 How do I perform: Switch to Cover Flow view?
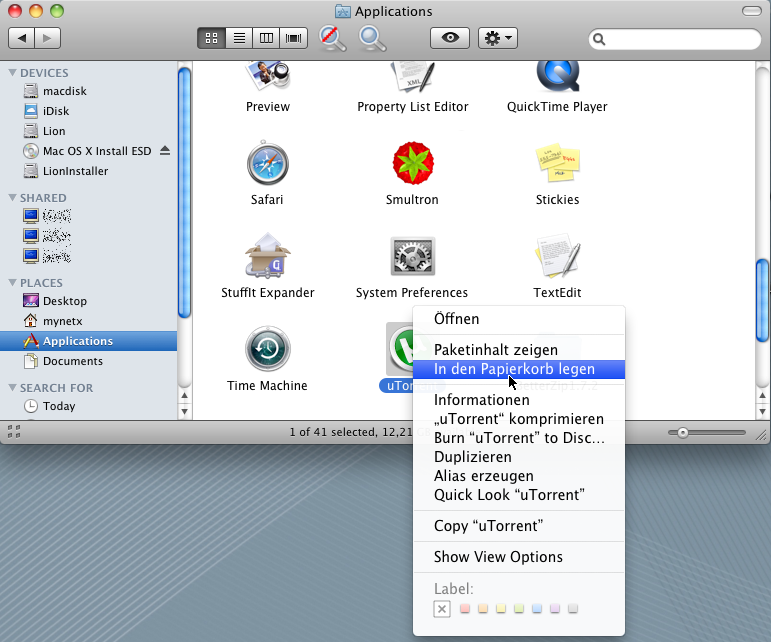(x=294, y=38)
